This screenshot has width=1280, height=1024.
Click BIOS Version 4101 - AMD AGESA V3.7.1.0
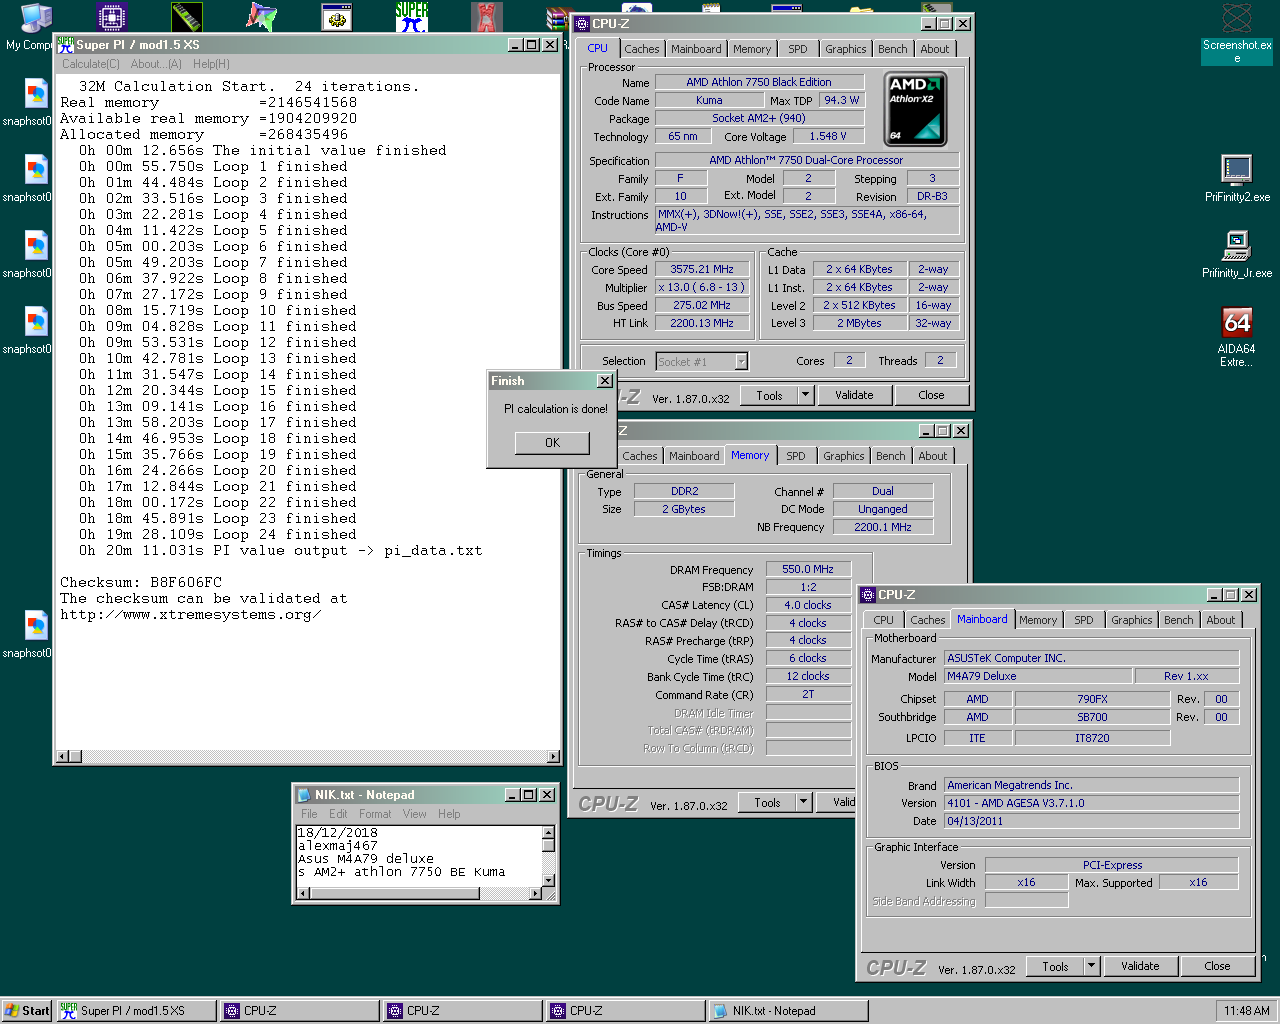tap(1092, 803)
